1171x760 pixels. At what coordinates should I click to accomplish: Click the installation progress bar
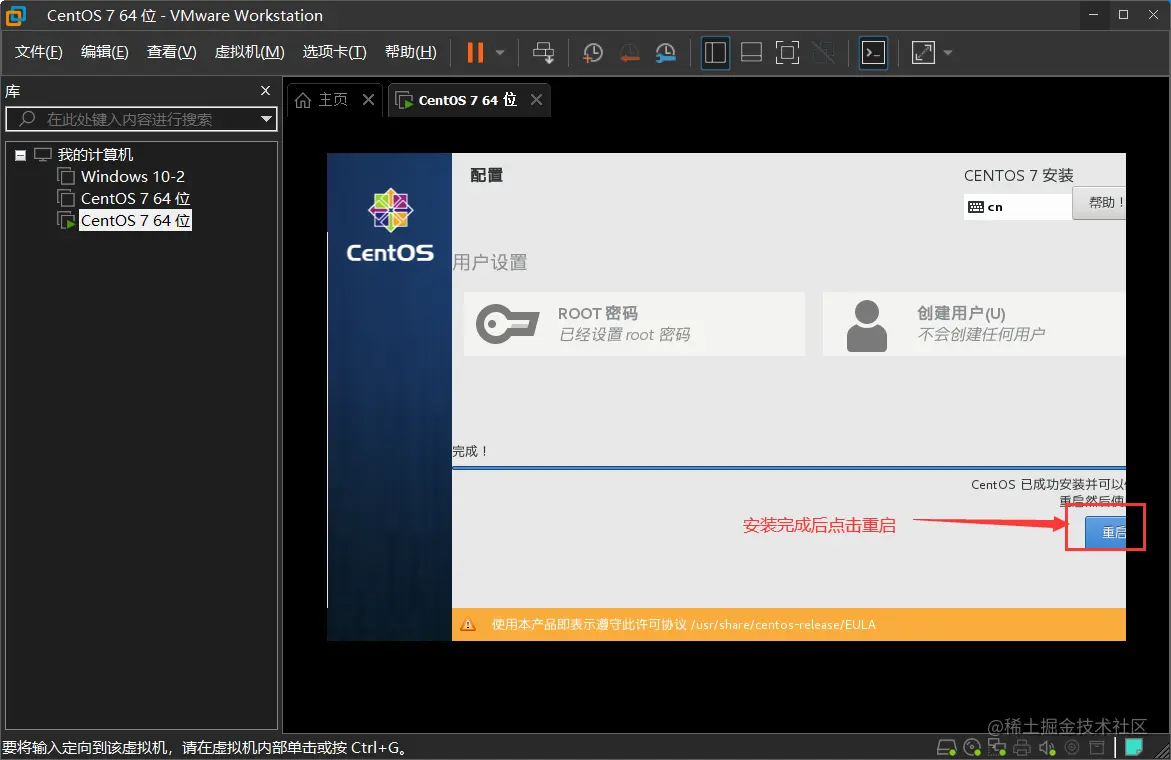click(x=789, y=468)
